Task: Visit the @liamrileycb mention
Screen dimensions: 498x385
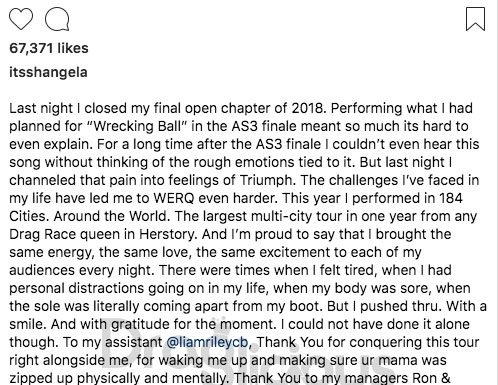Action: (x=207, y=342)
